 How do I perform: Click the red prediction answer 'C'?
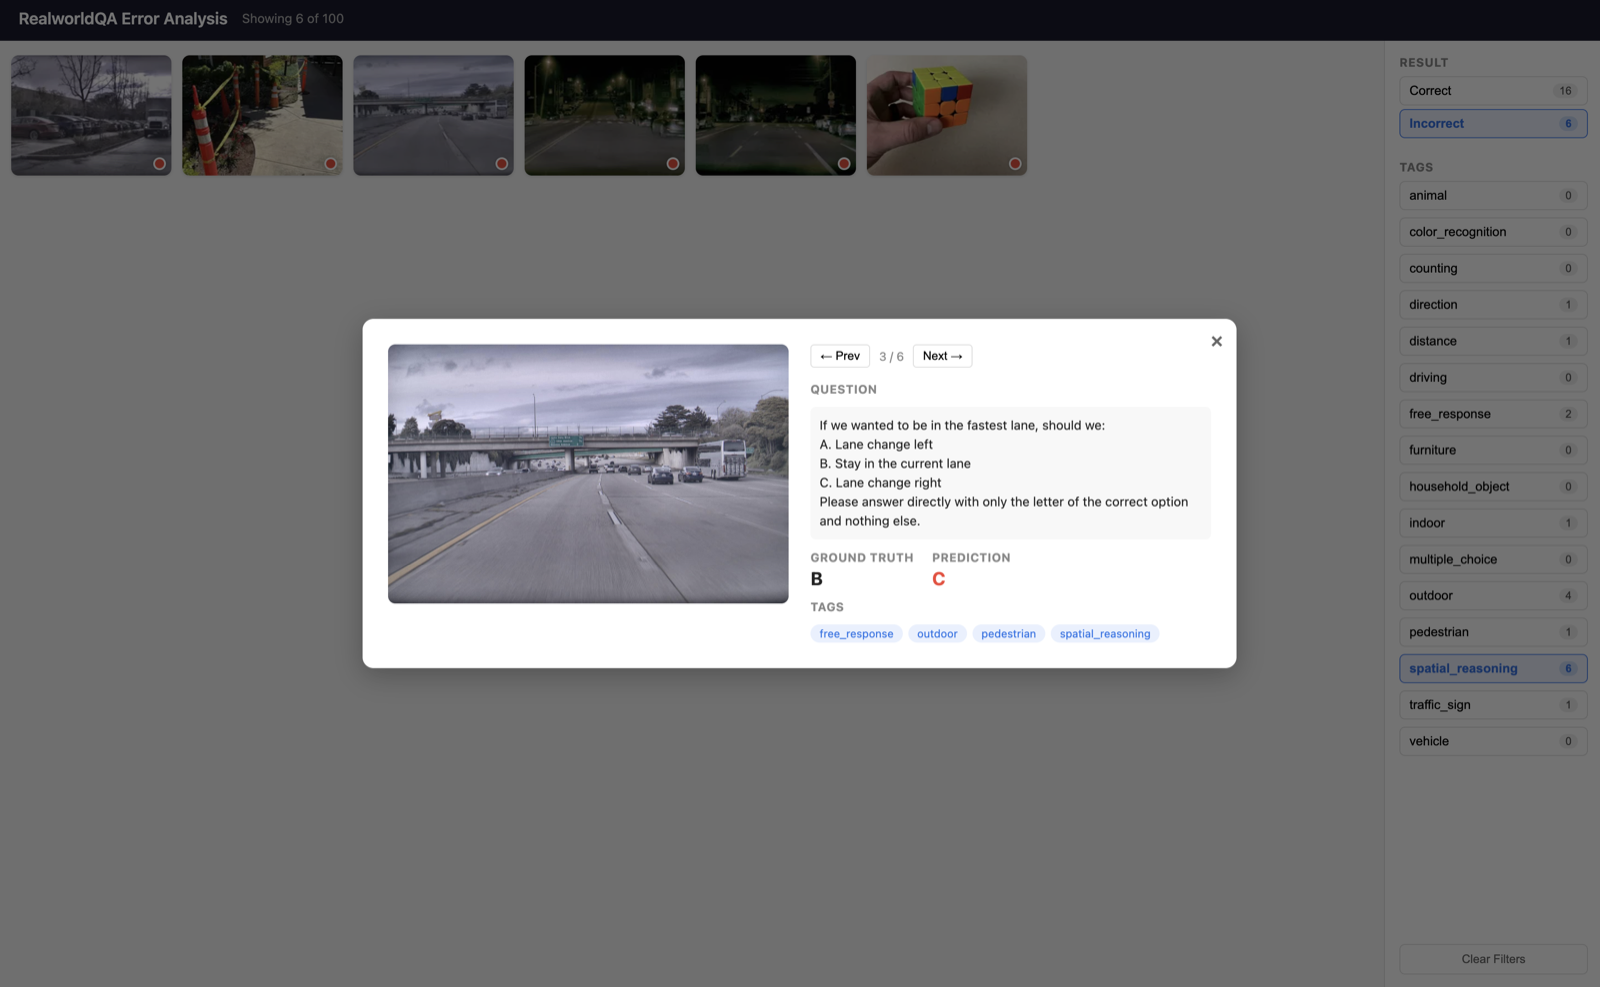pos(938,579)
